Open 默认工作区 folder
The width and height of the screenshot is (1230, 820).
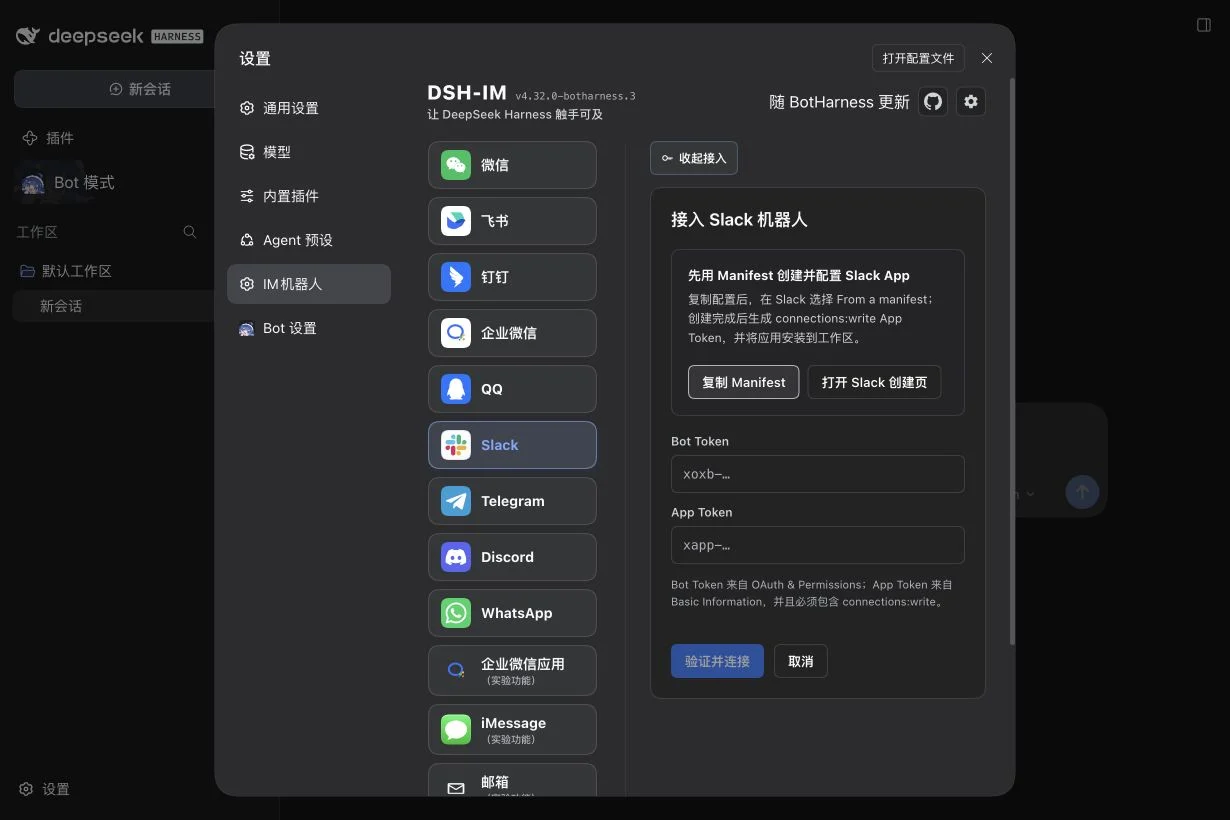pyautogui.click(x=66, y=271)
